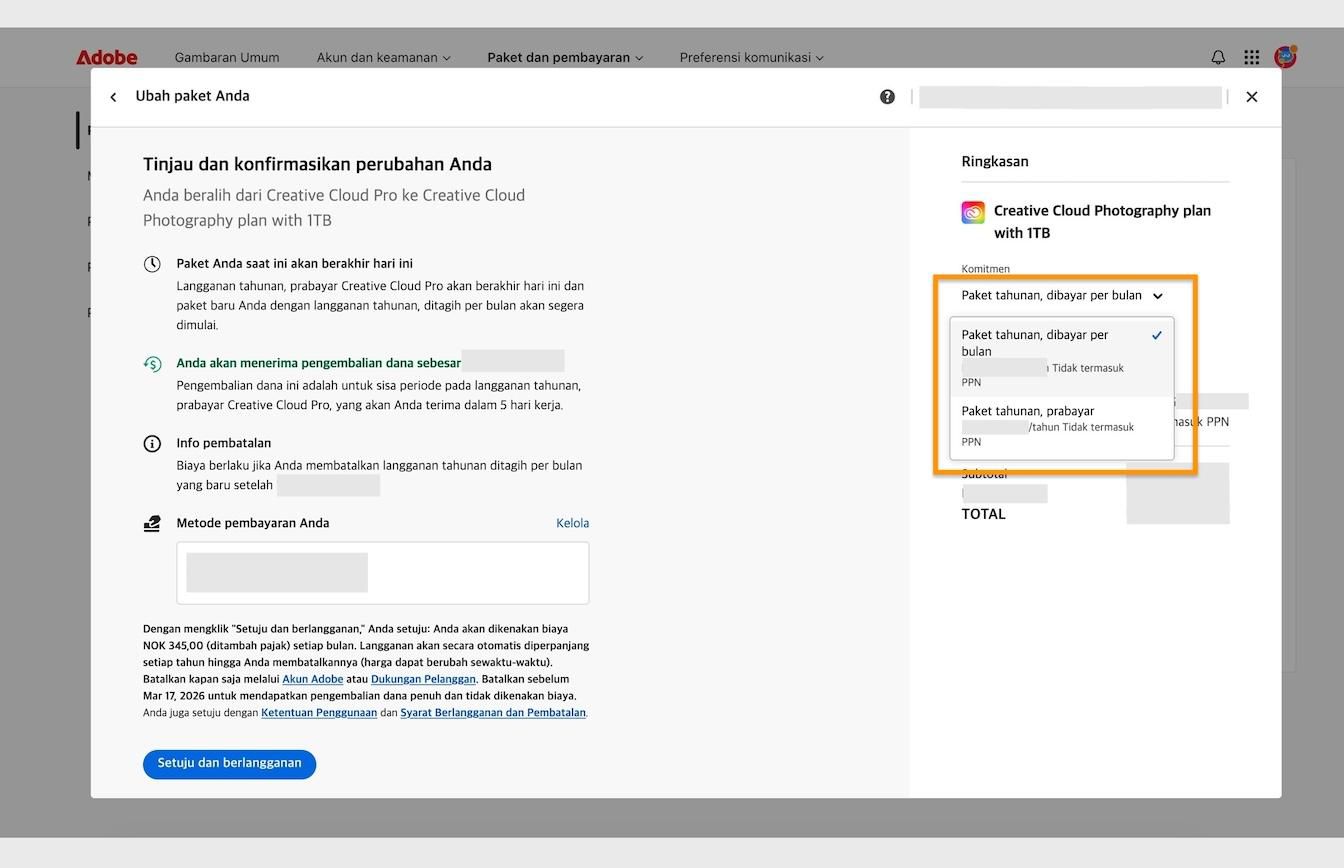The width and height of the screenshot is (1344, 868).
Task: Open the Akun Adobe link
Action: tap(313, 679)
